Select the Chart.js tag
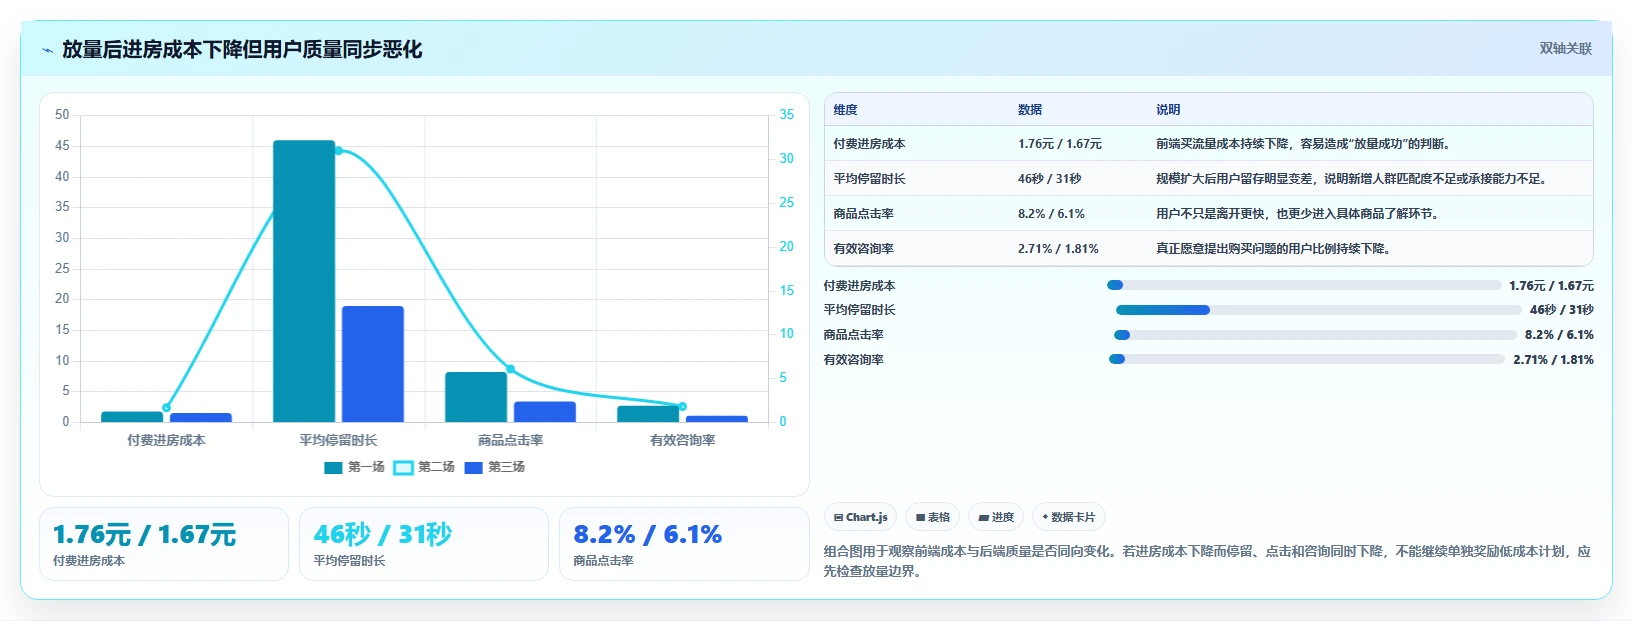Screen dimensions: 1633x621 [860, 517]
